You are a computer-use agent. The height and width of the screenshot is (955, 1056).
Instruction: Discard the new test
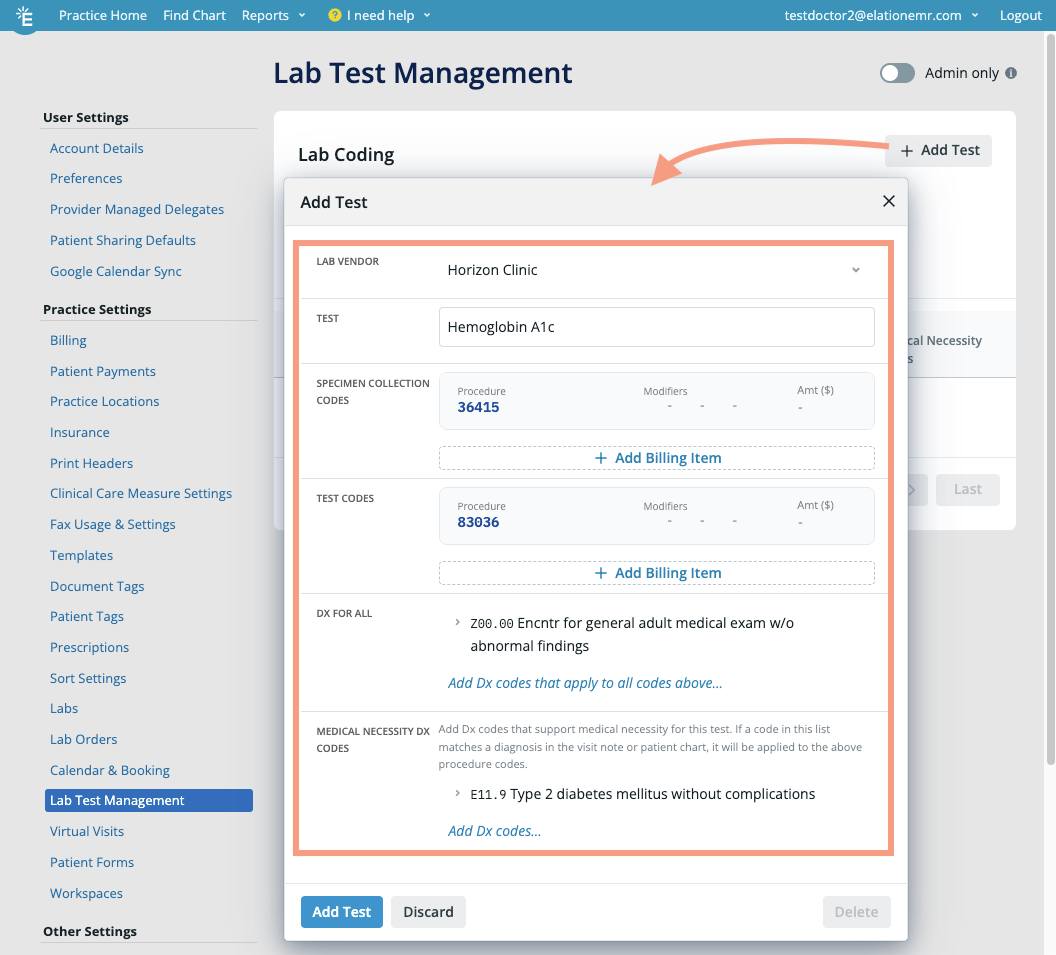point(428,912)
